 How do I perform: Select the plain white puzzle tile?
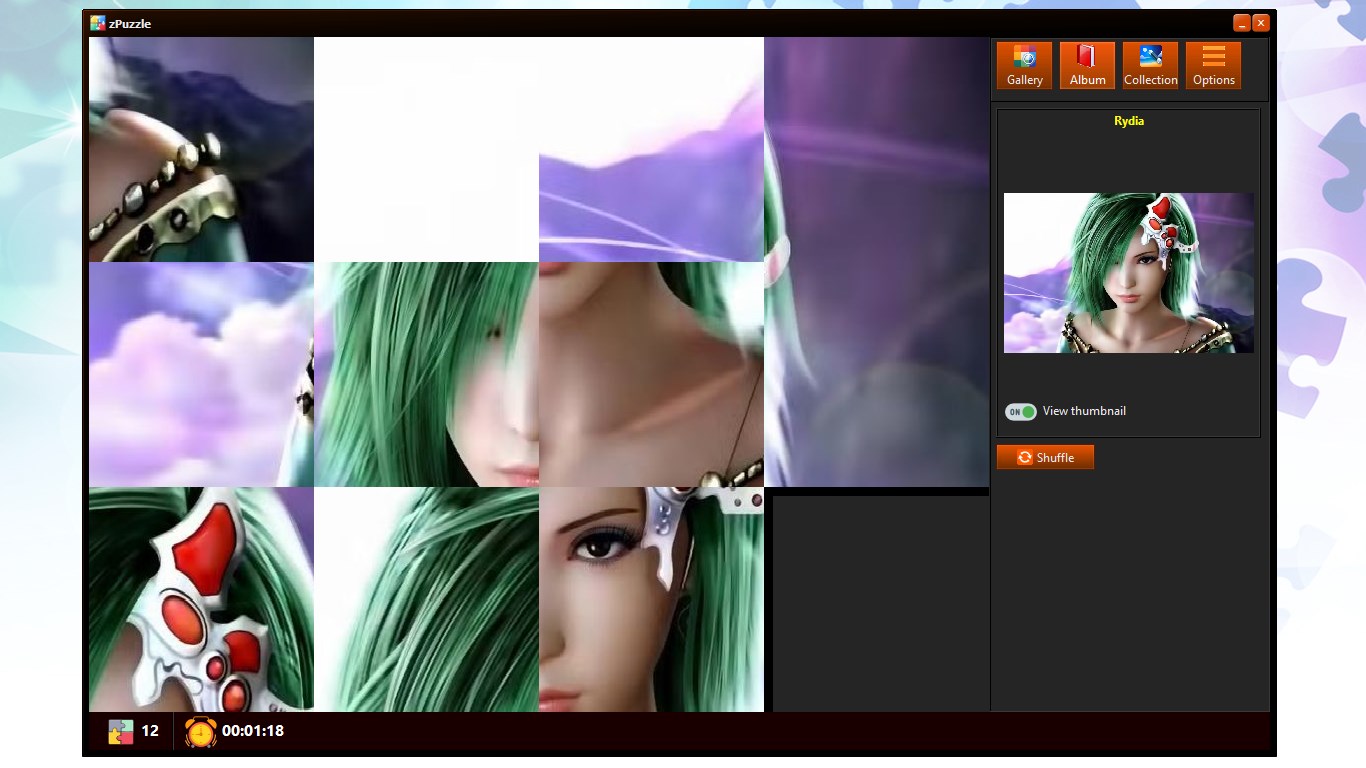tap(426, 150)
